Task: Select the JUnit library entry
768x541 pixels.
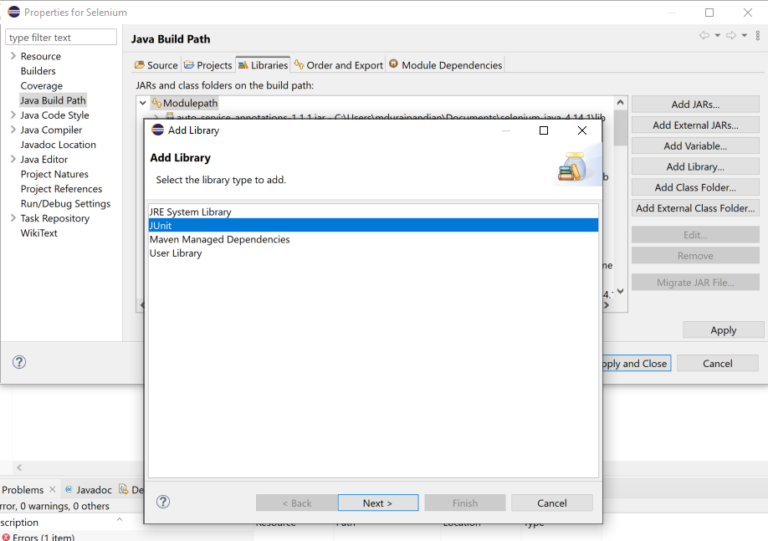Action: click(373, 225)
